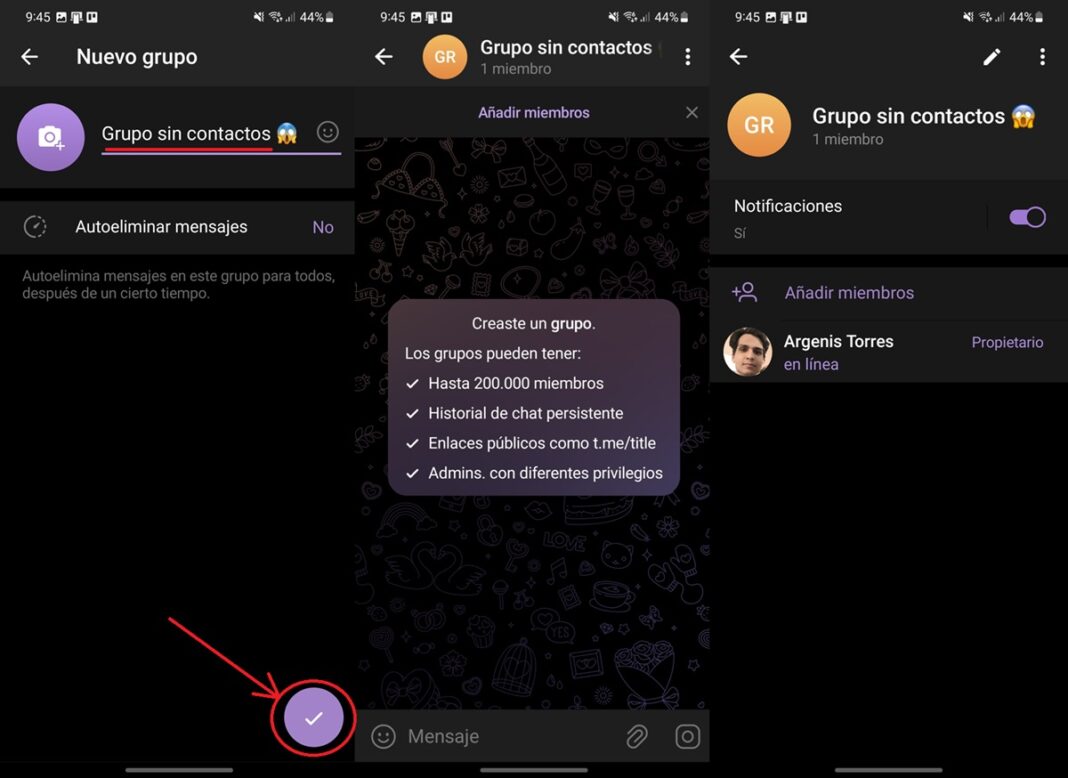
Task: Go back from the group chat screen
Action: coord(384,57)
